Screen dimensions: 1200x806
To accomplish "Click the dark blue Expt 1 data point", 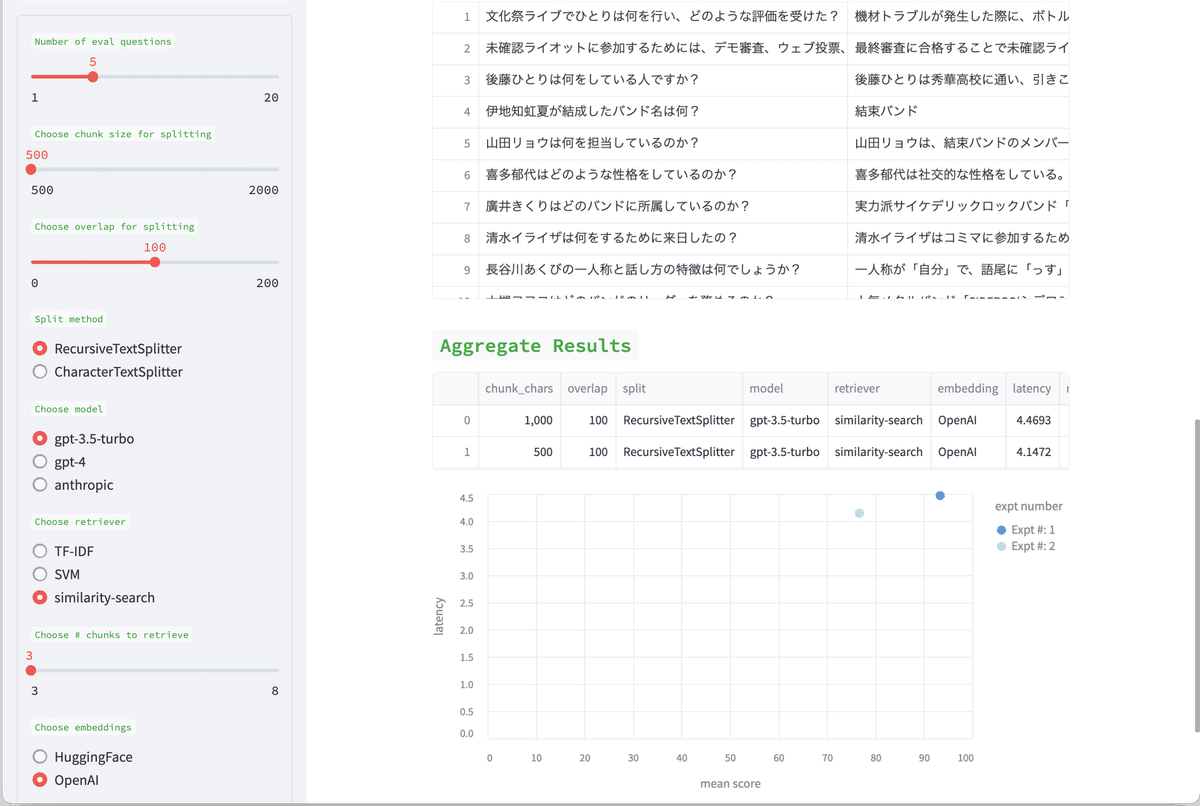I will pos(940,495).
